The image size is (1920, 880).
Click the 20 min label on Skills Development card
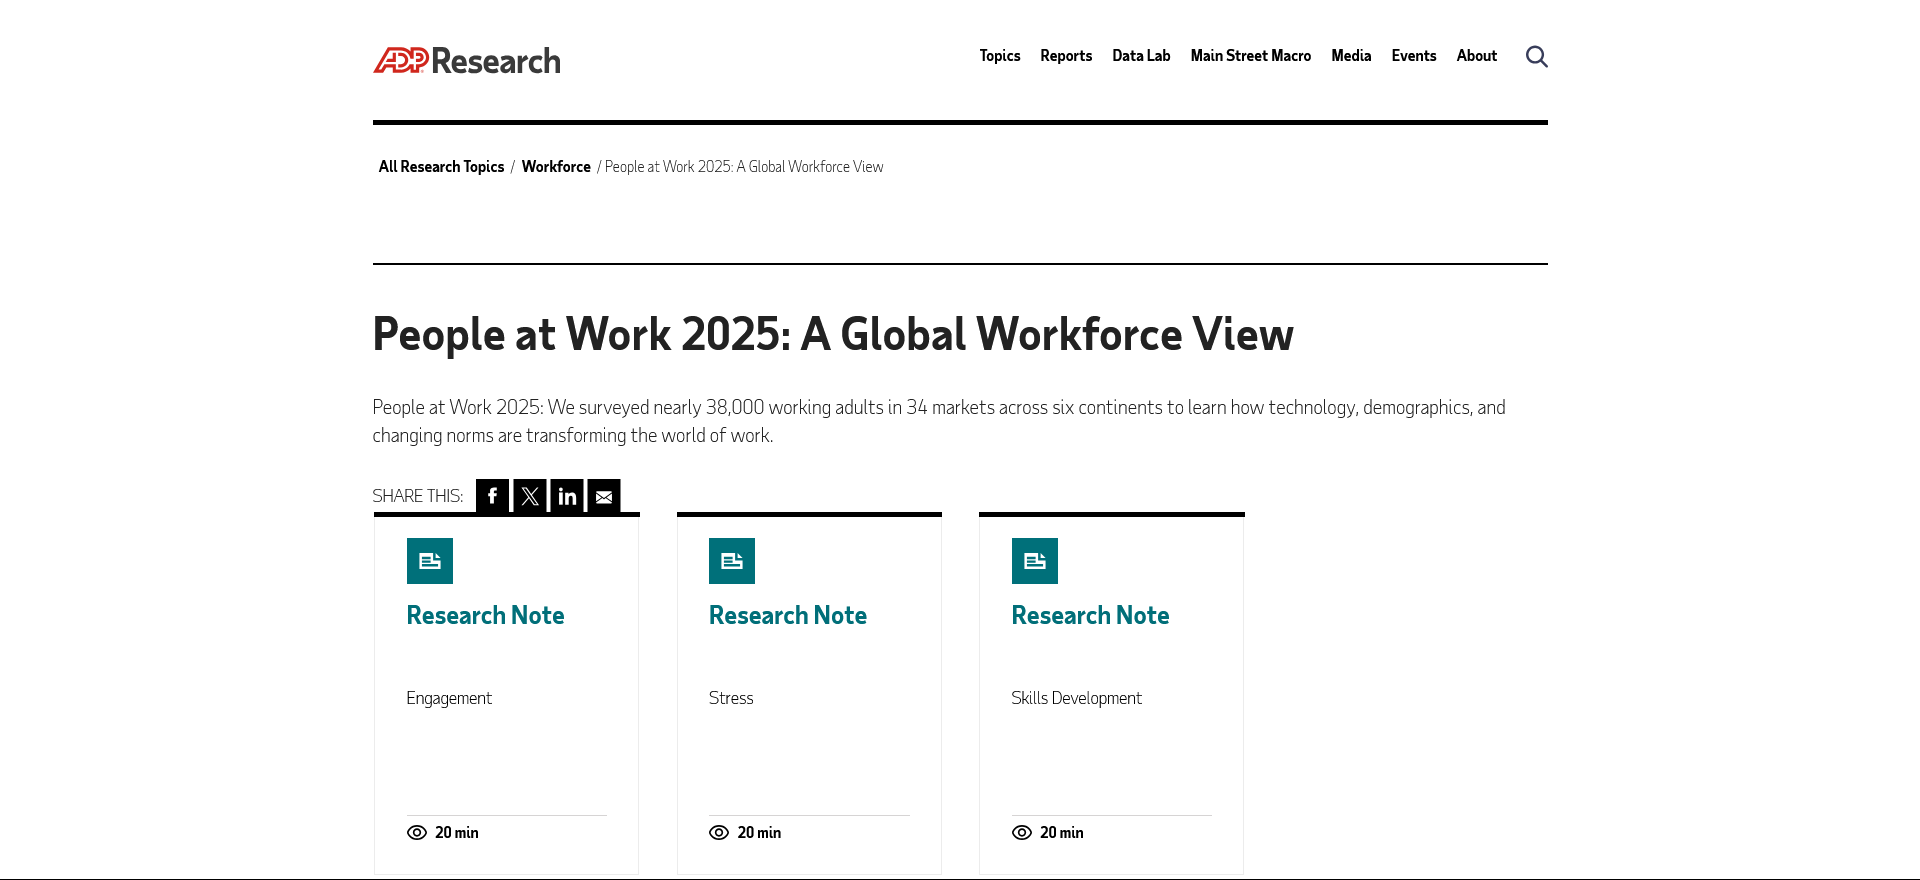tap(1062, 833)
